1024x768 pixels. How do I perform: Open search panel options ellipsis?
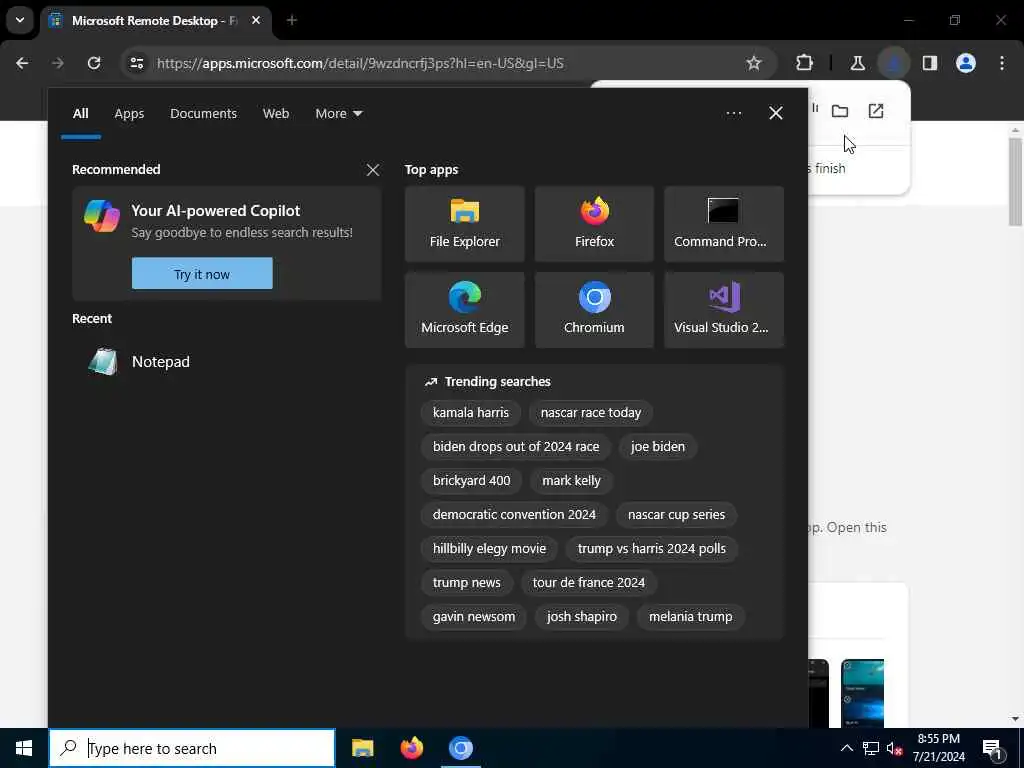tap(733, 114)
